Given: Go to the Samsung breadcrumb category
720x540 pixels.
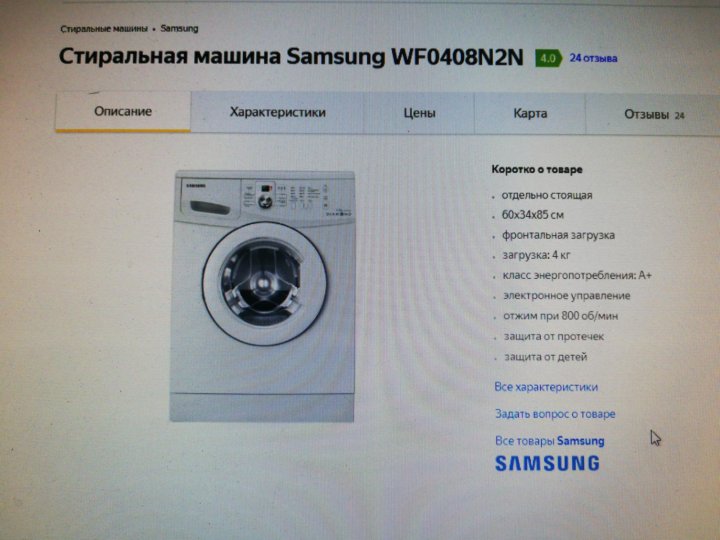Looking at the screenshot, I should (x=179, y=28).
